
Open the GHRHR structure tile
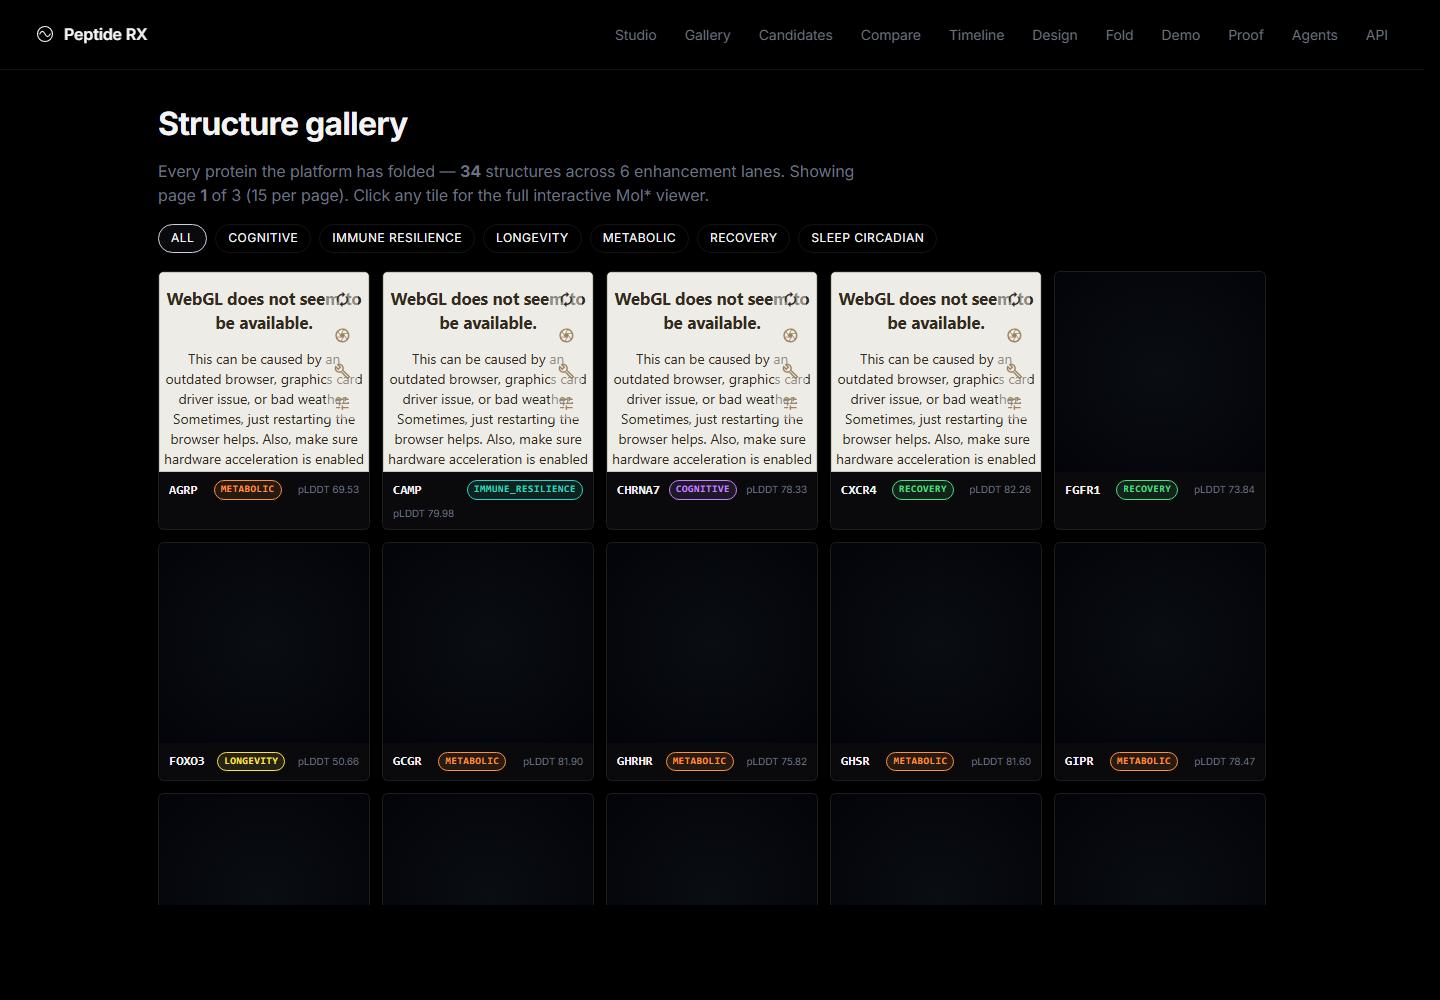tap(712, 661)
